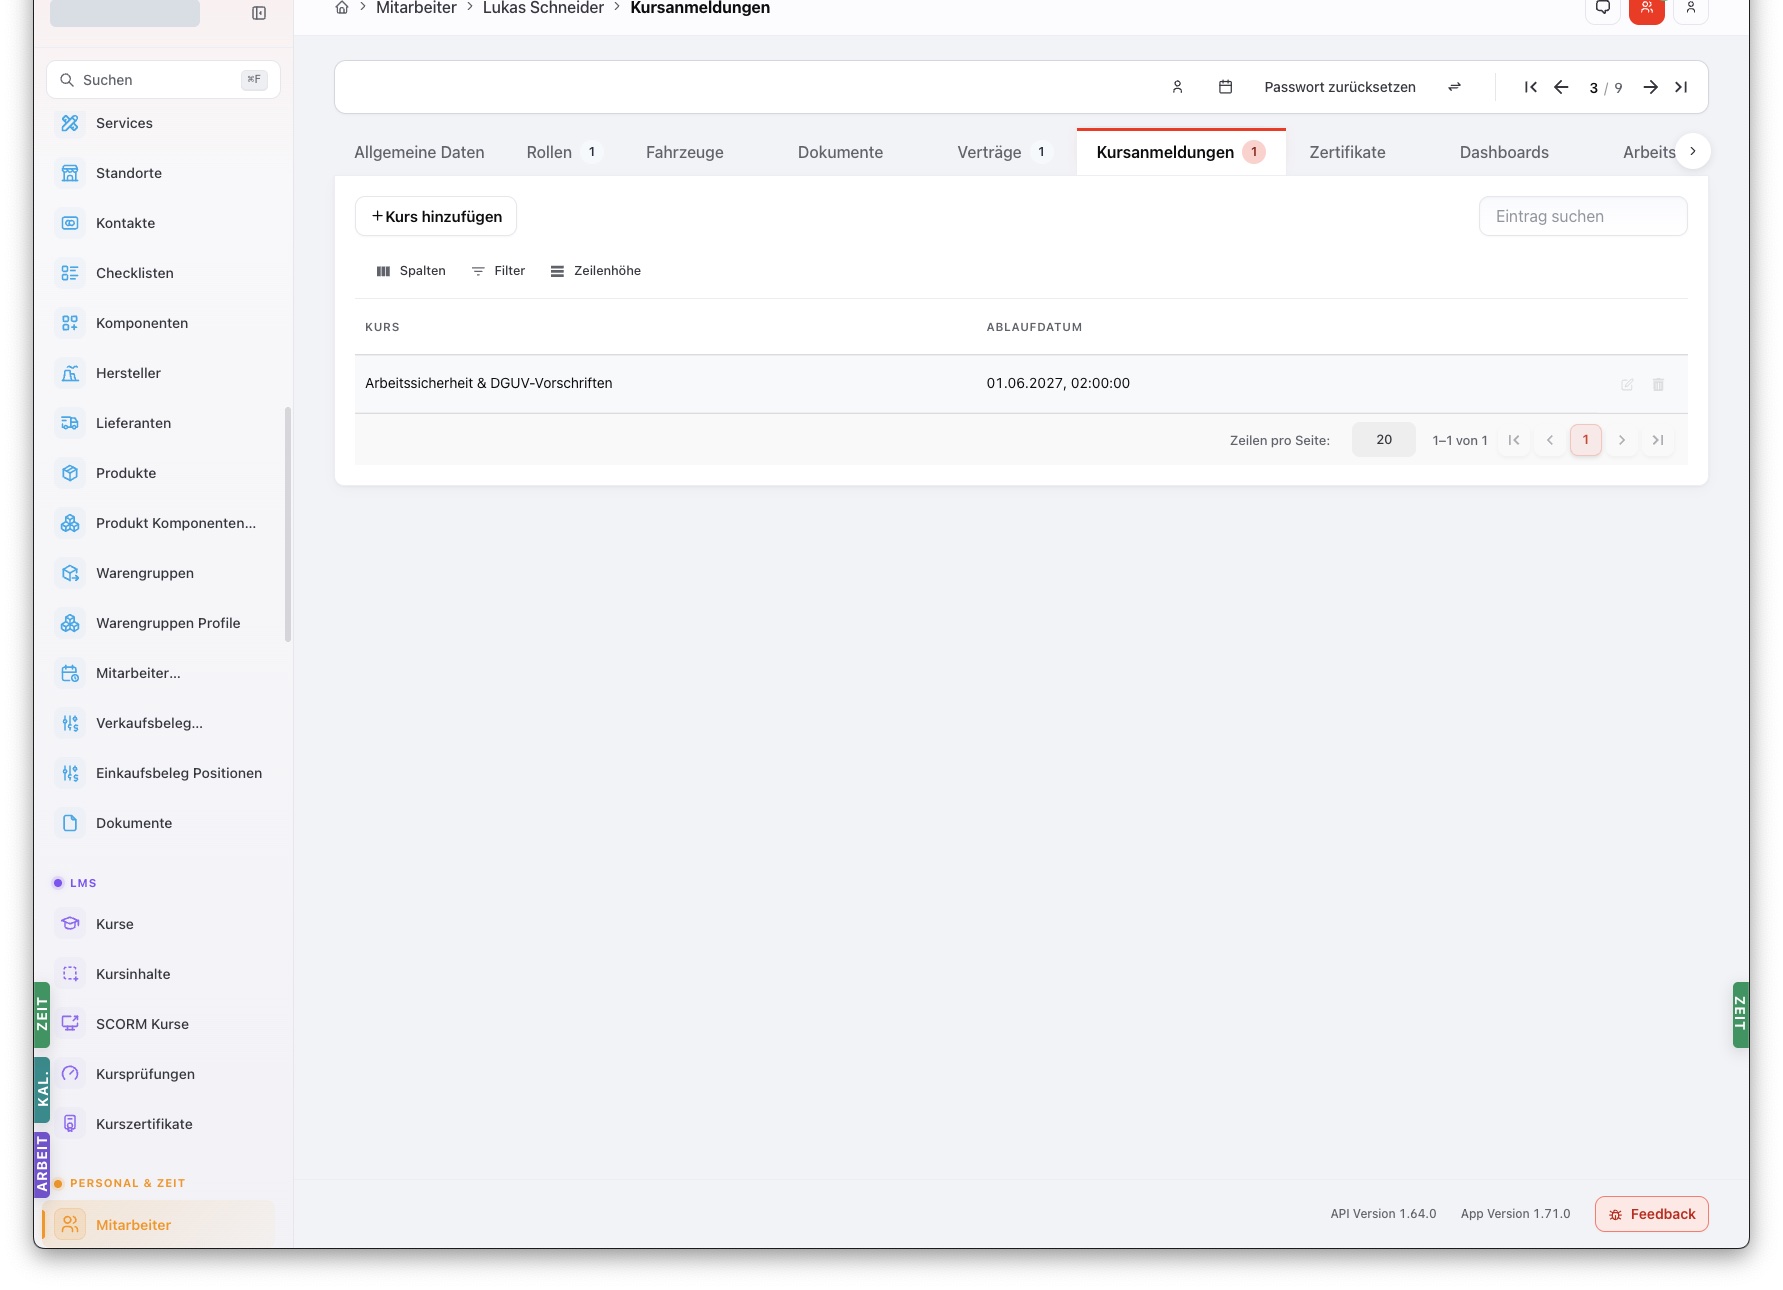Screen dimensions: 1783x1290
Task: Open the Verträge tab
Action: tap(1004, 152)
